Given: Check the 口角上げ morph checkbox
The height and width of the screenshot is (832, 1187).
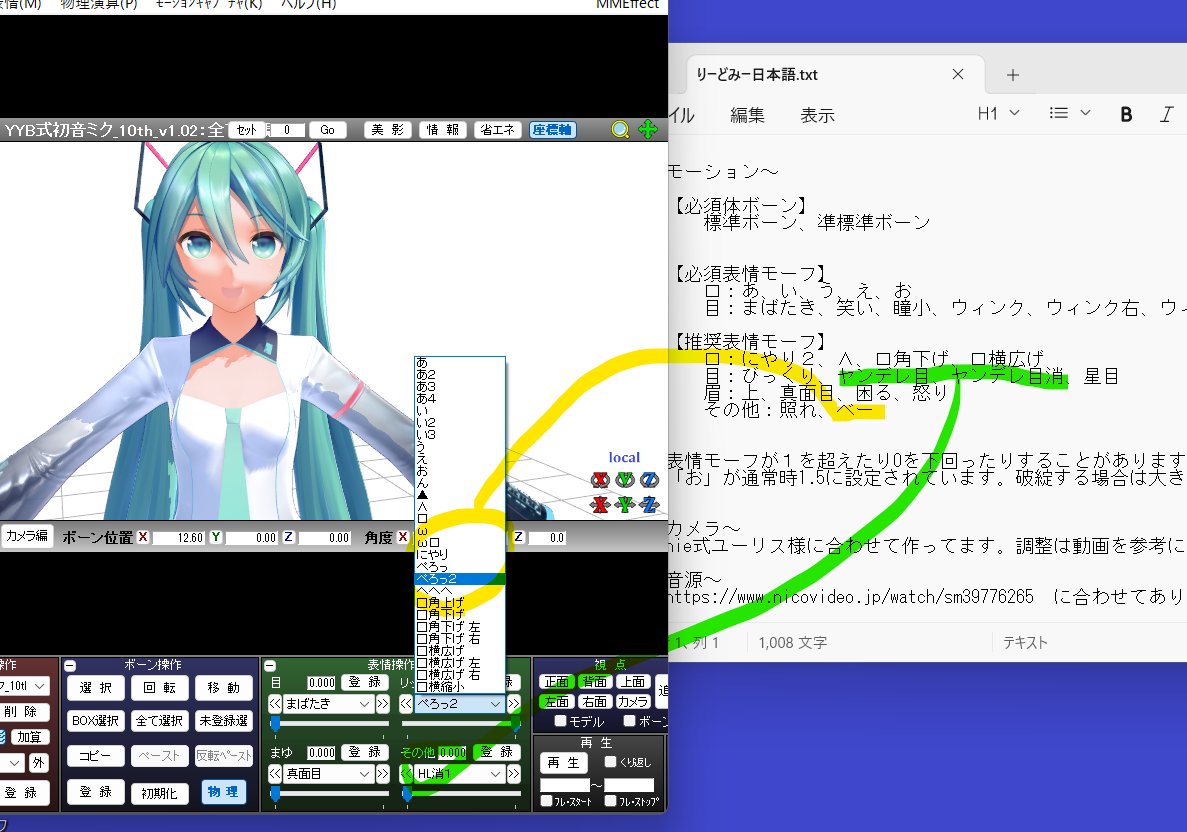Looking at the screenshot, I should pos(423,604).
